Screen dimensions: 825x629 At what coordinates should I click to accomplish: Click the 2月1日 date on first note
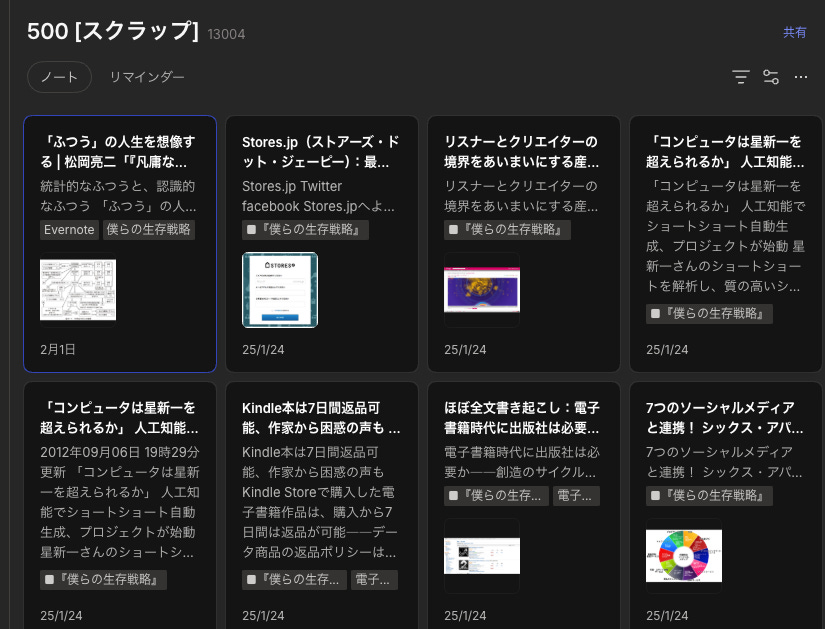click(58, 350)
